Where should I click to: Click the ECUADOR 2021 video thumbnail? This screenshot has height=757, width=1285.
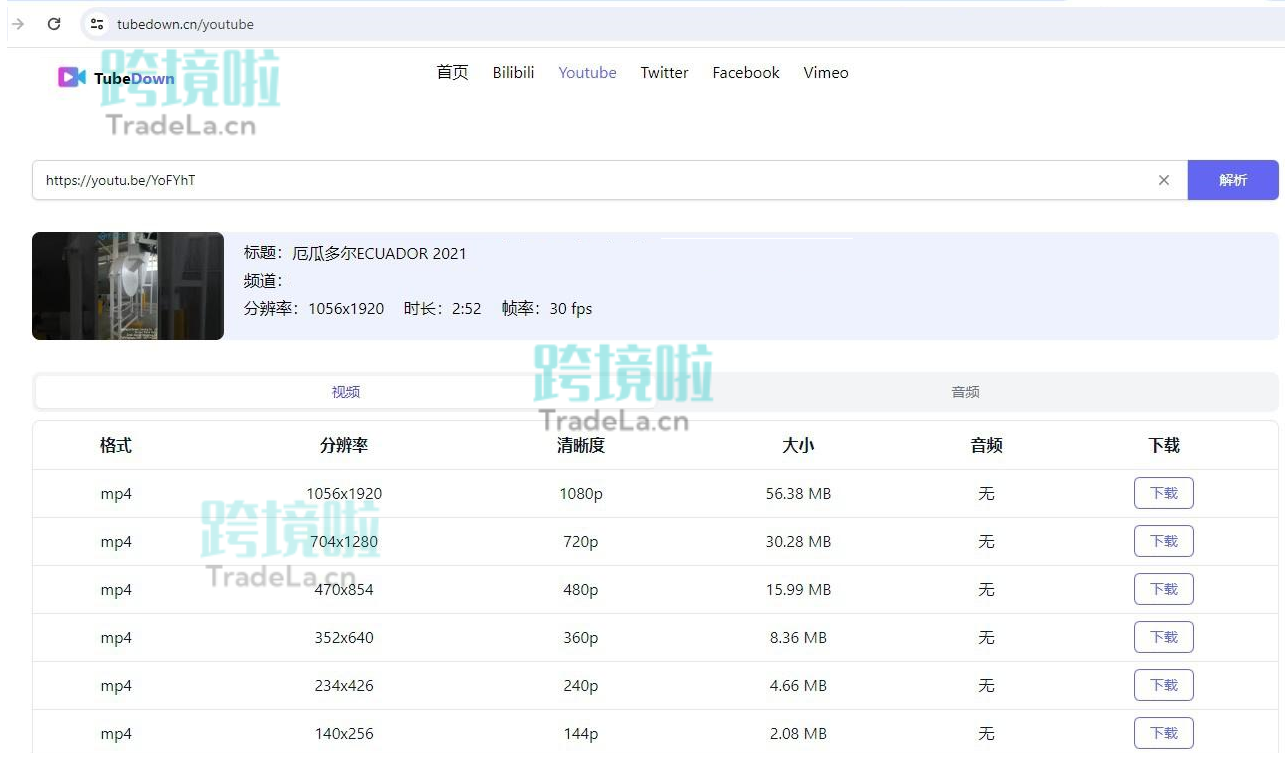128,286
